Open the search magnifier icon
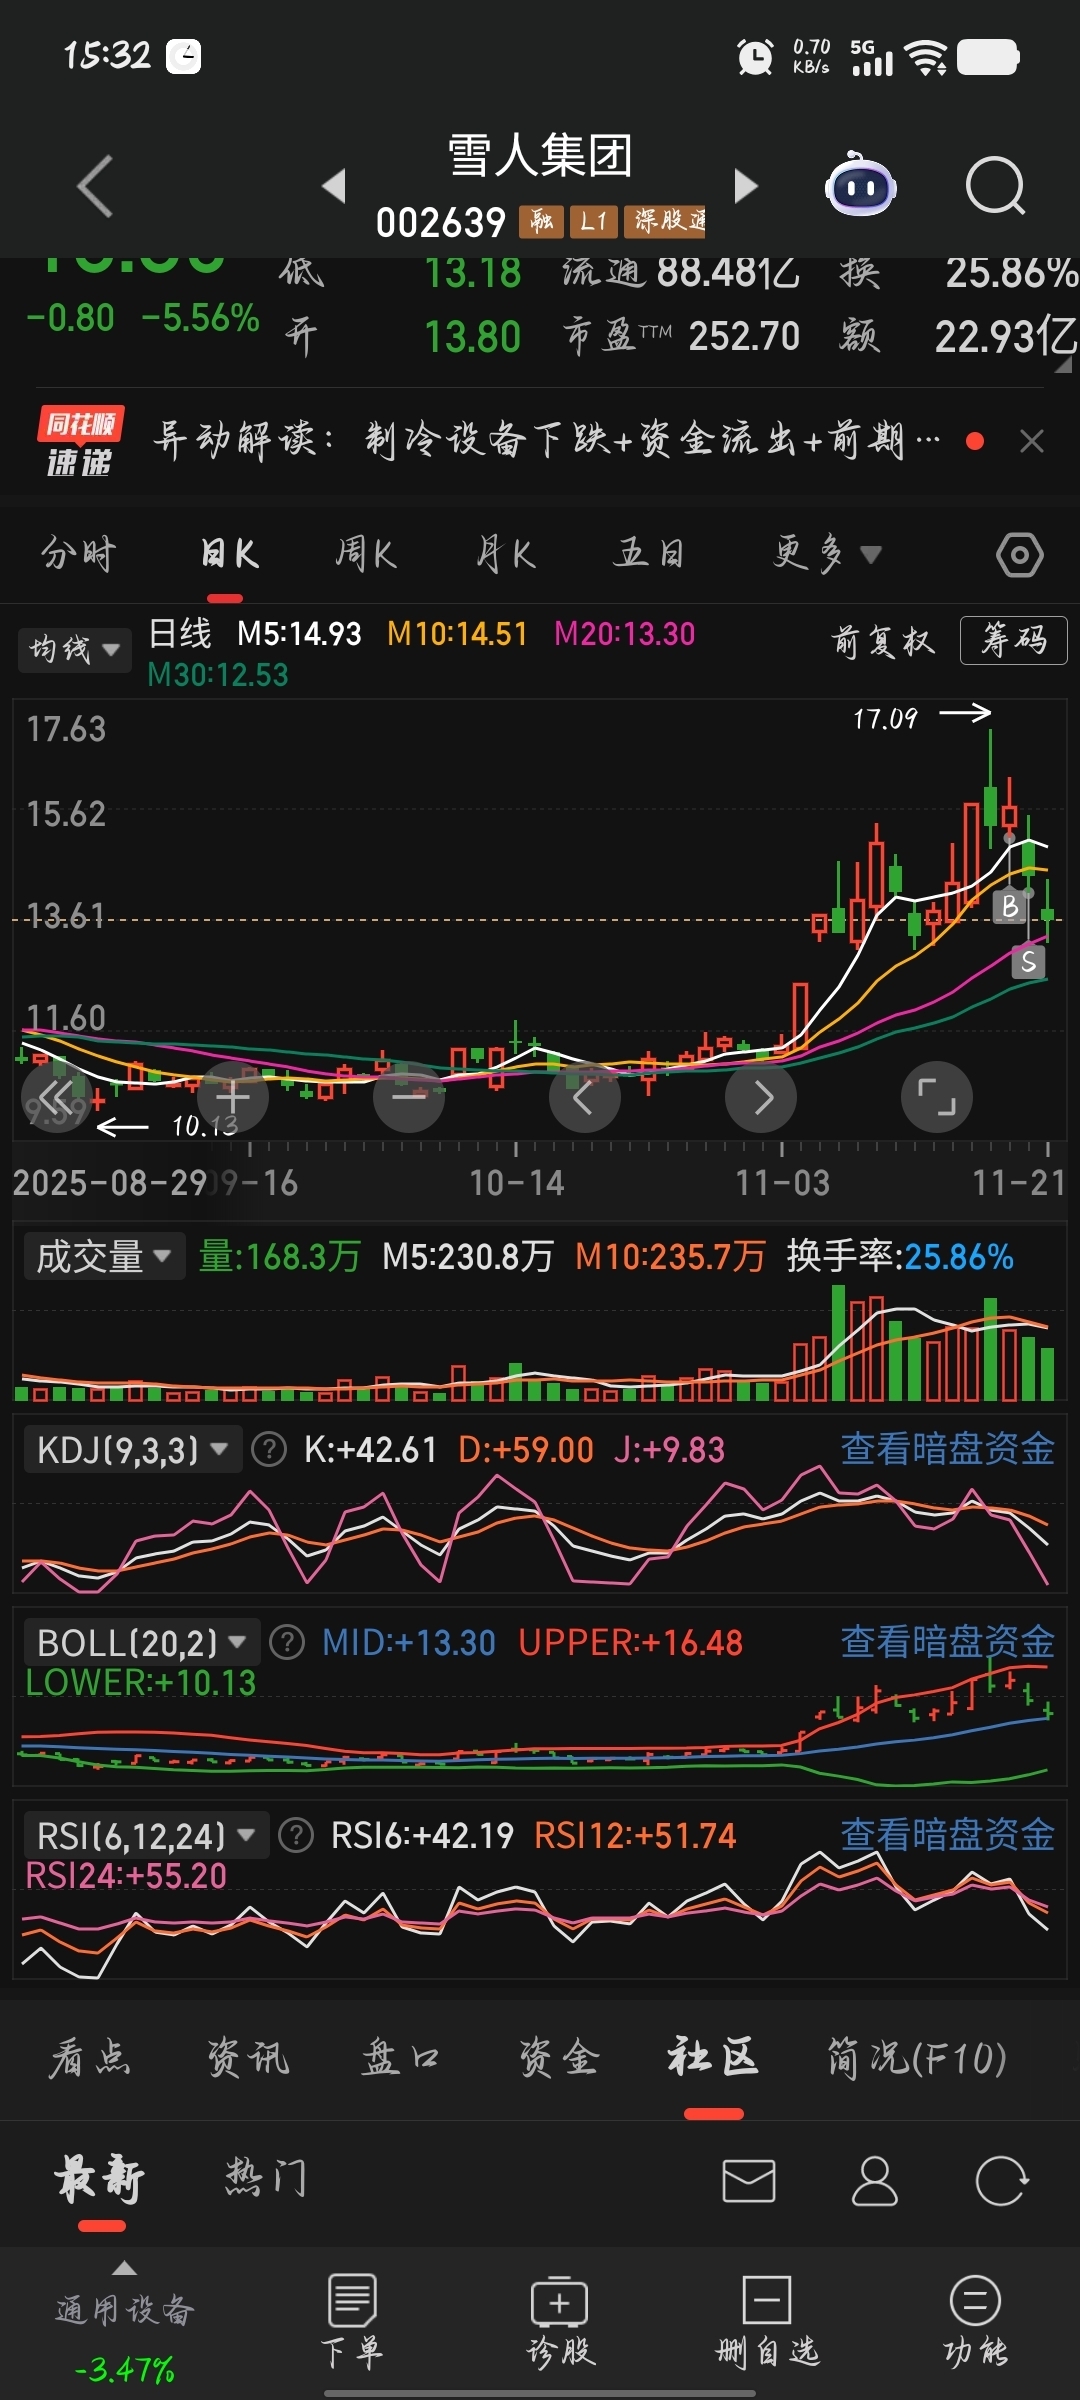 point(995,186)
